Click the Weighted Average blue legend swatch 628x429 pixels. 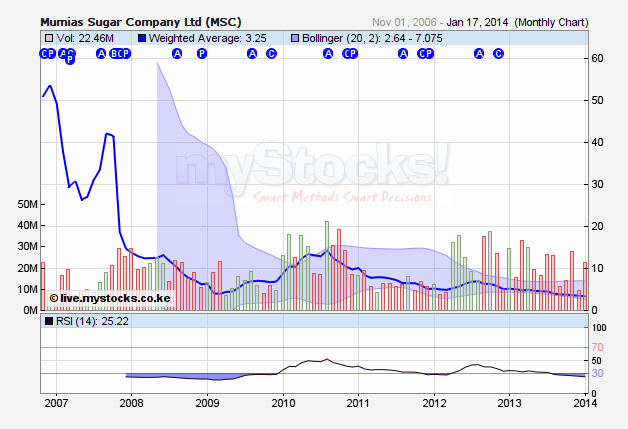pos(141,38)
